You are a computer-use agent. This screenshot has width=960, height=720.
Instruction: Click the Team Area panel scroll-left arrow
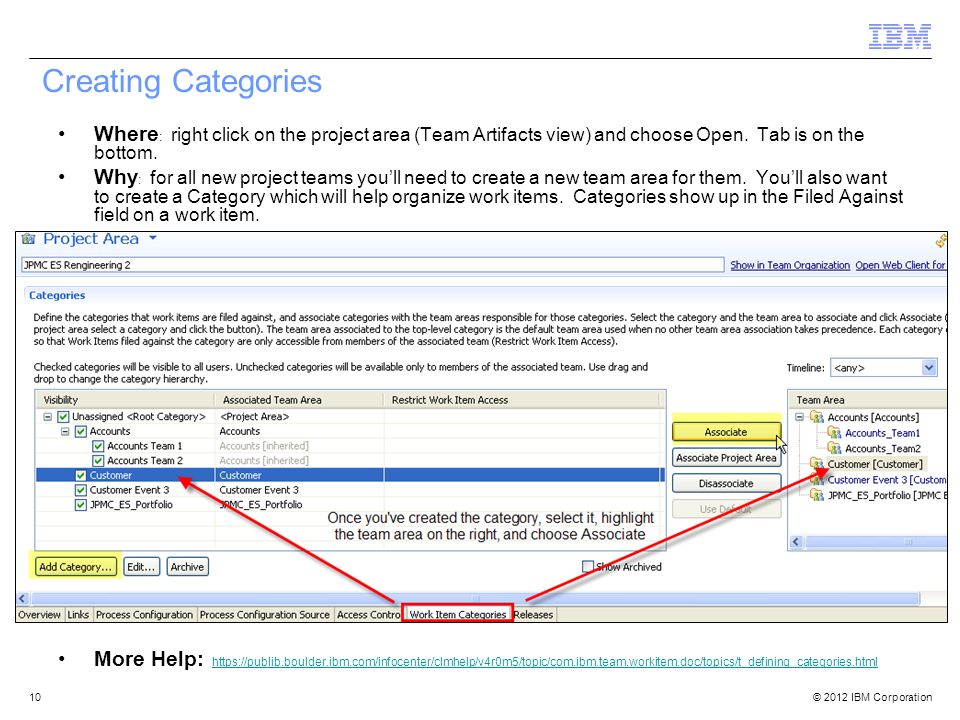click(x=796, y=542)
